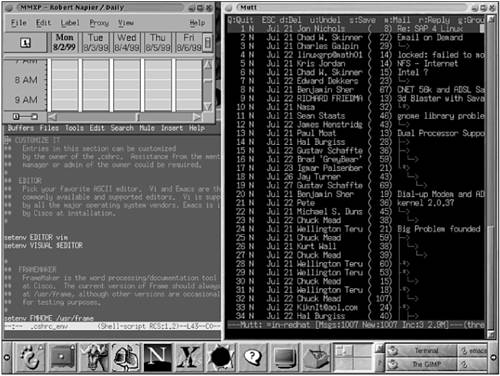Open the MMXP window menu button in titlebar
This screenshot has width=500, height=376.
[x=9, y=7]
